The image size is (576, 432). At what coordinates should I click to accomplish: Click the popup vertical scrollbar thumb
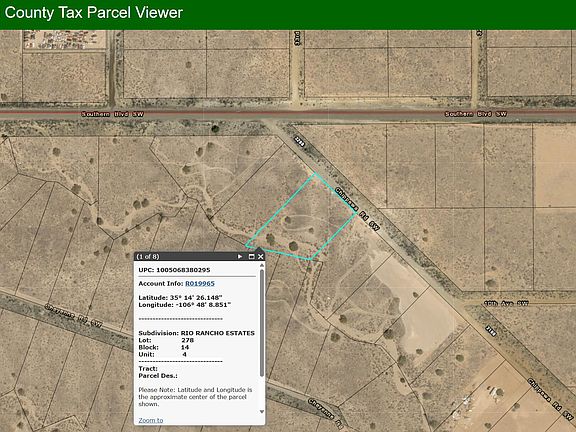click(262, 323)
